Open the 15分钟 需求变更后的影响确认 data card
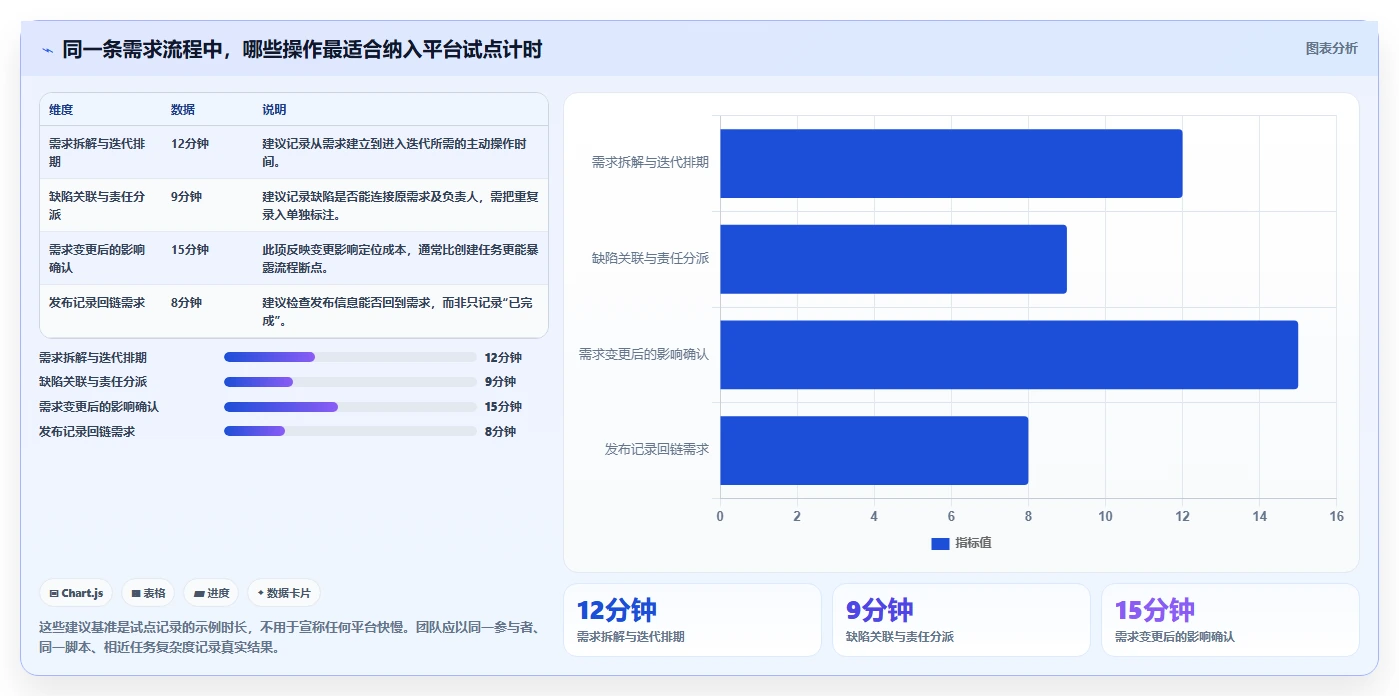Screen dimensions: 1399x696 [1230, 620]
